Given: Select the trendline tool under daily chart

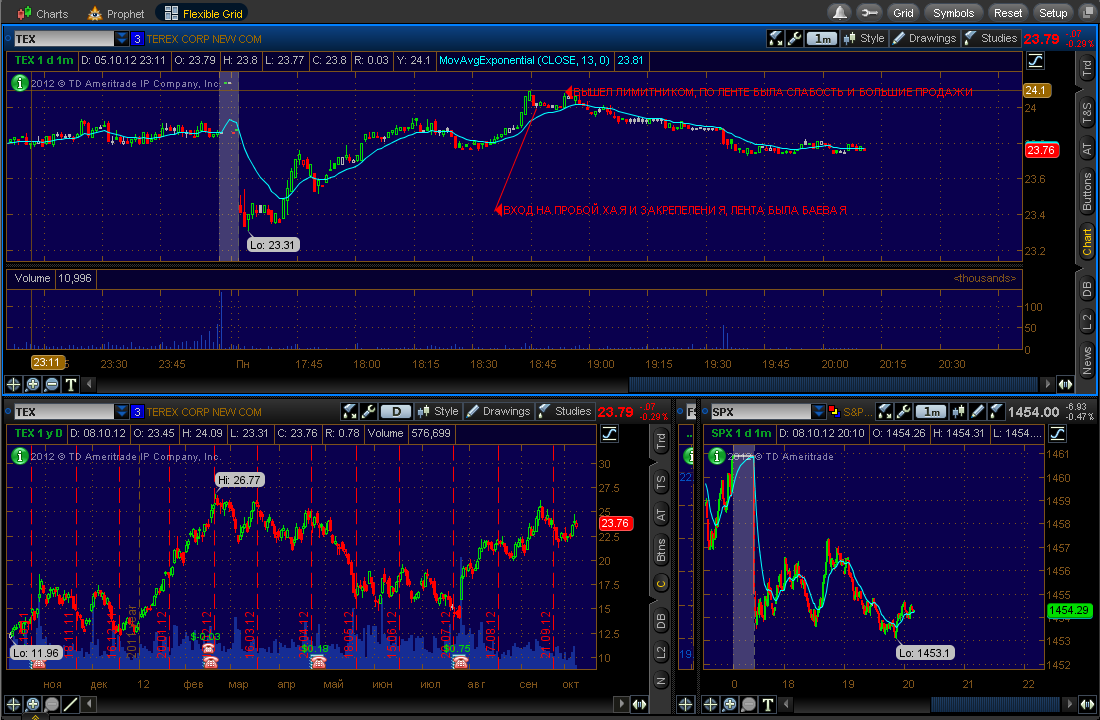Looking at the screenshot, I should point(70,704).
